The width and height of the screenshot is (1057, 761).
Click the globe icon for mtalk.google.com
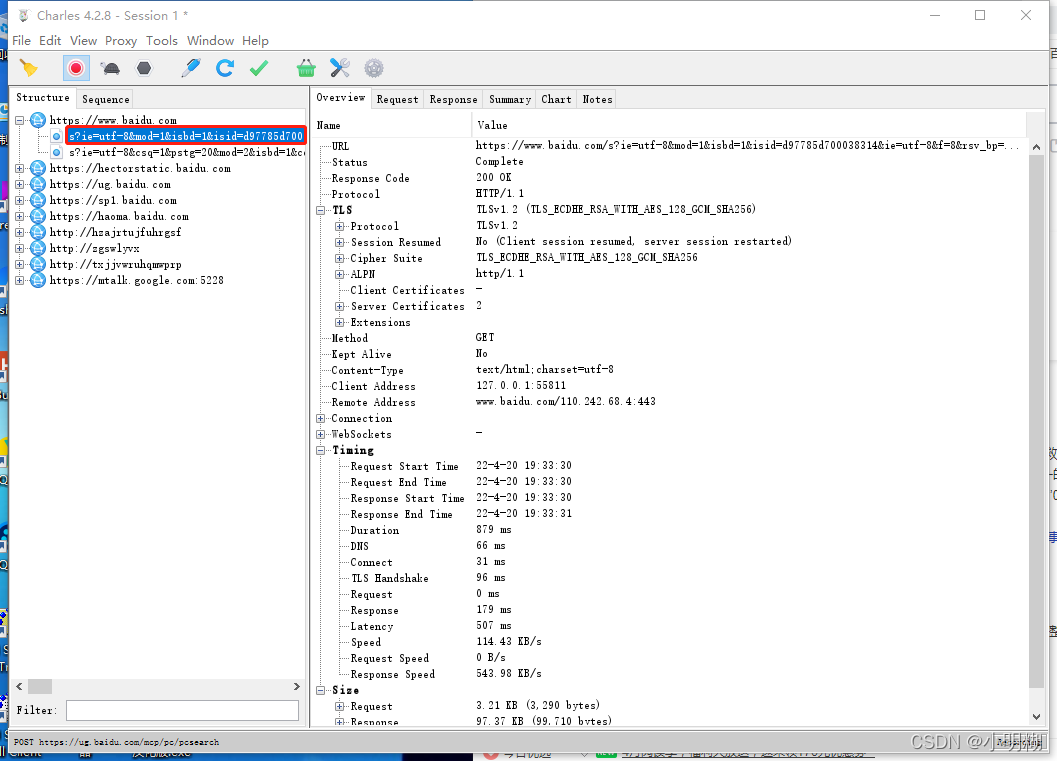click(x=38, y=280)
